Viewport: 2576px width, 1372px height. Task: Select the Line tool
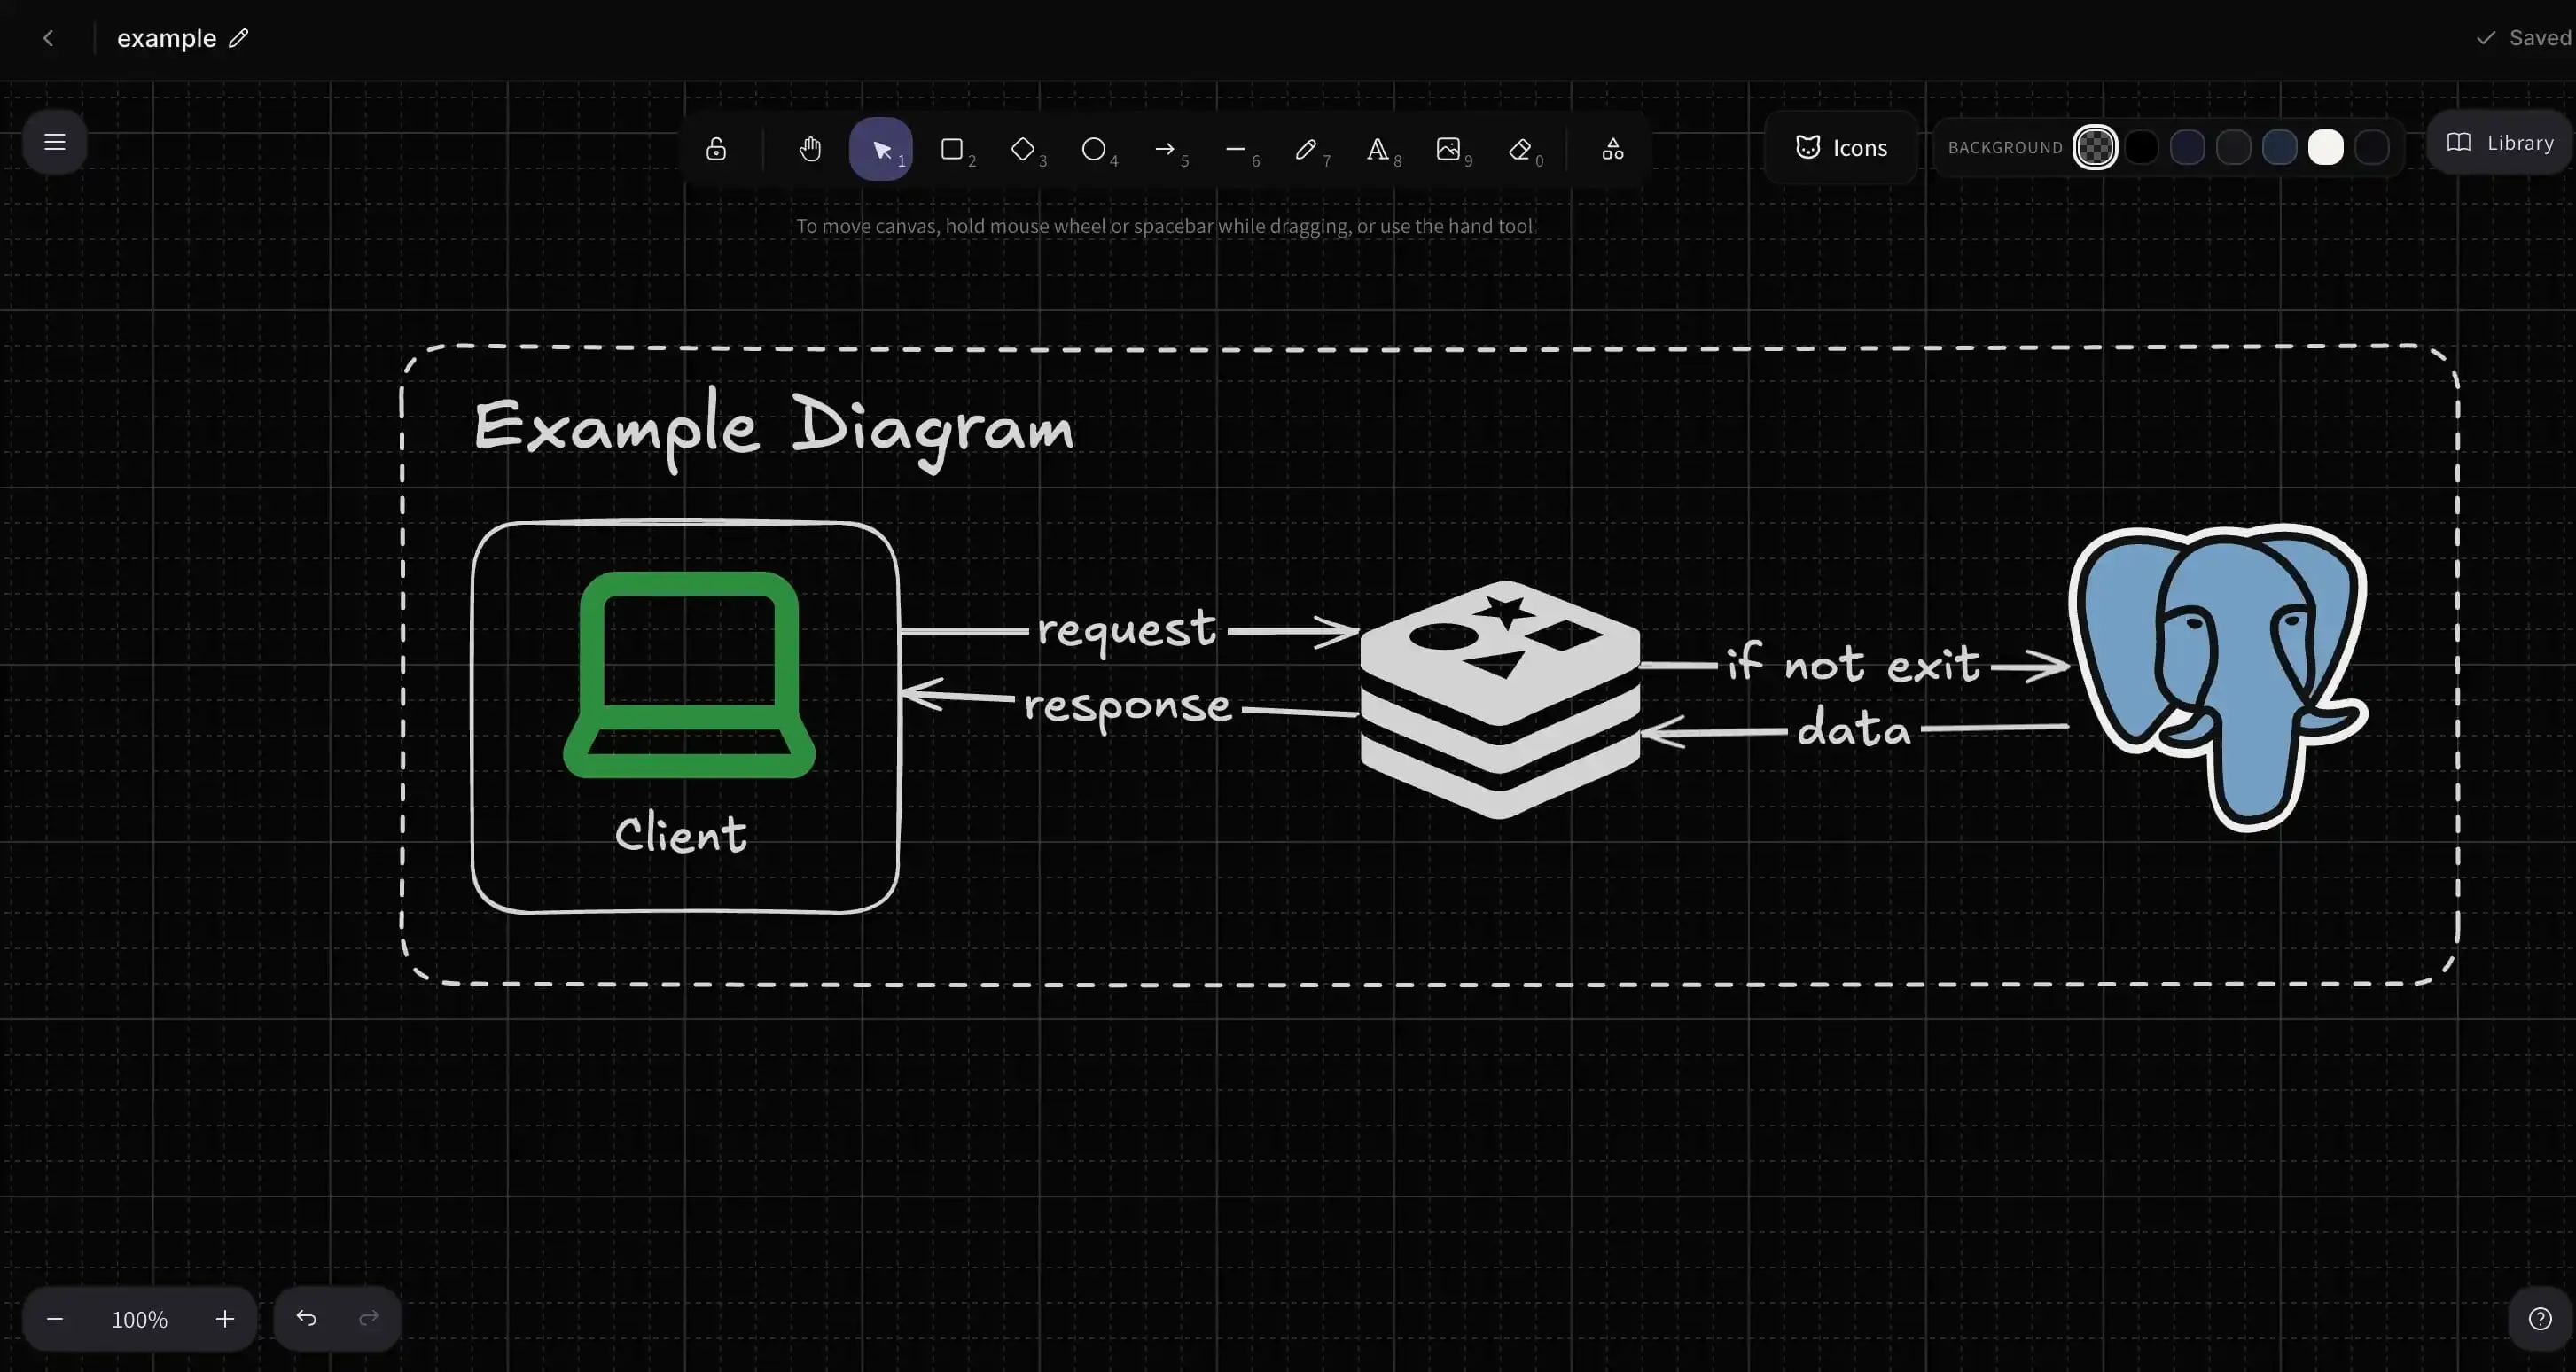pos(1236,149)
